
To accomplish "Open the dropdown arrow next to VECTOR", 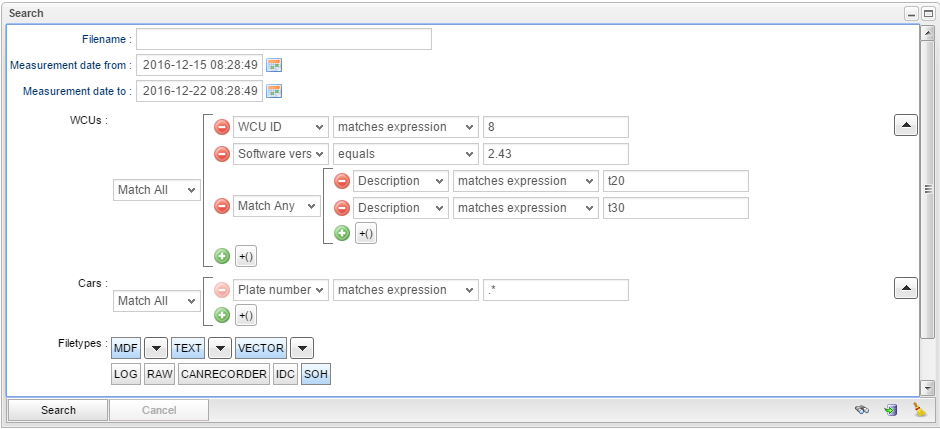I will (304, 348).
